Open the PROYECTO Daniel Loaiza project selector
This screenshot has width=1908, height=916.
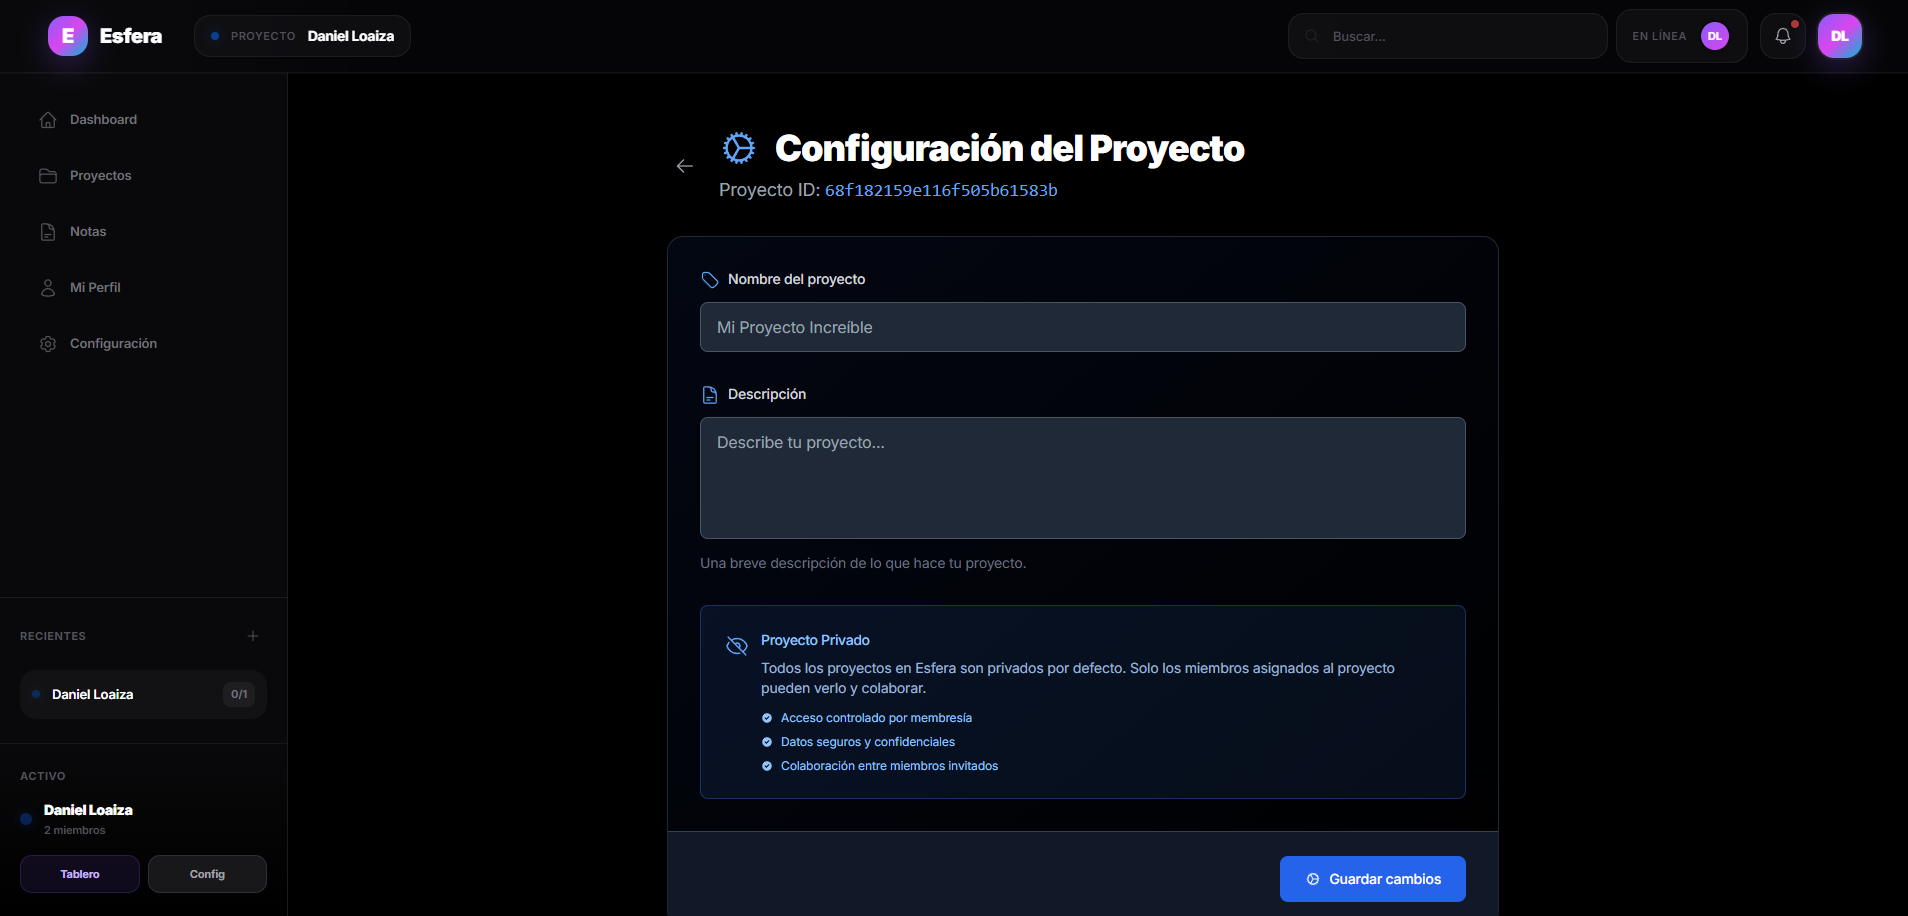[302, 35]
